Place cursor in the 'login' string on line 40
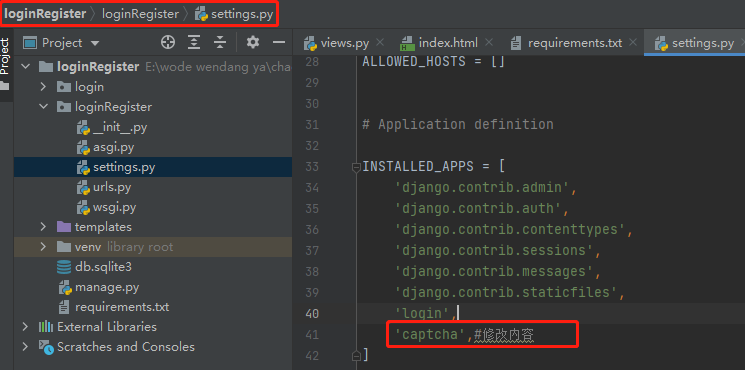This screenshot has width=745, height=370. point(422,313)
